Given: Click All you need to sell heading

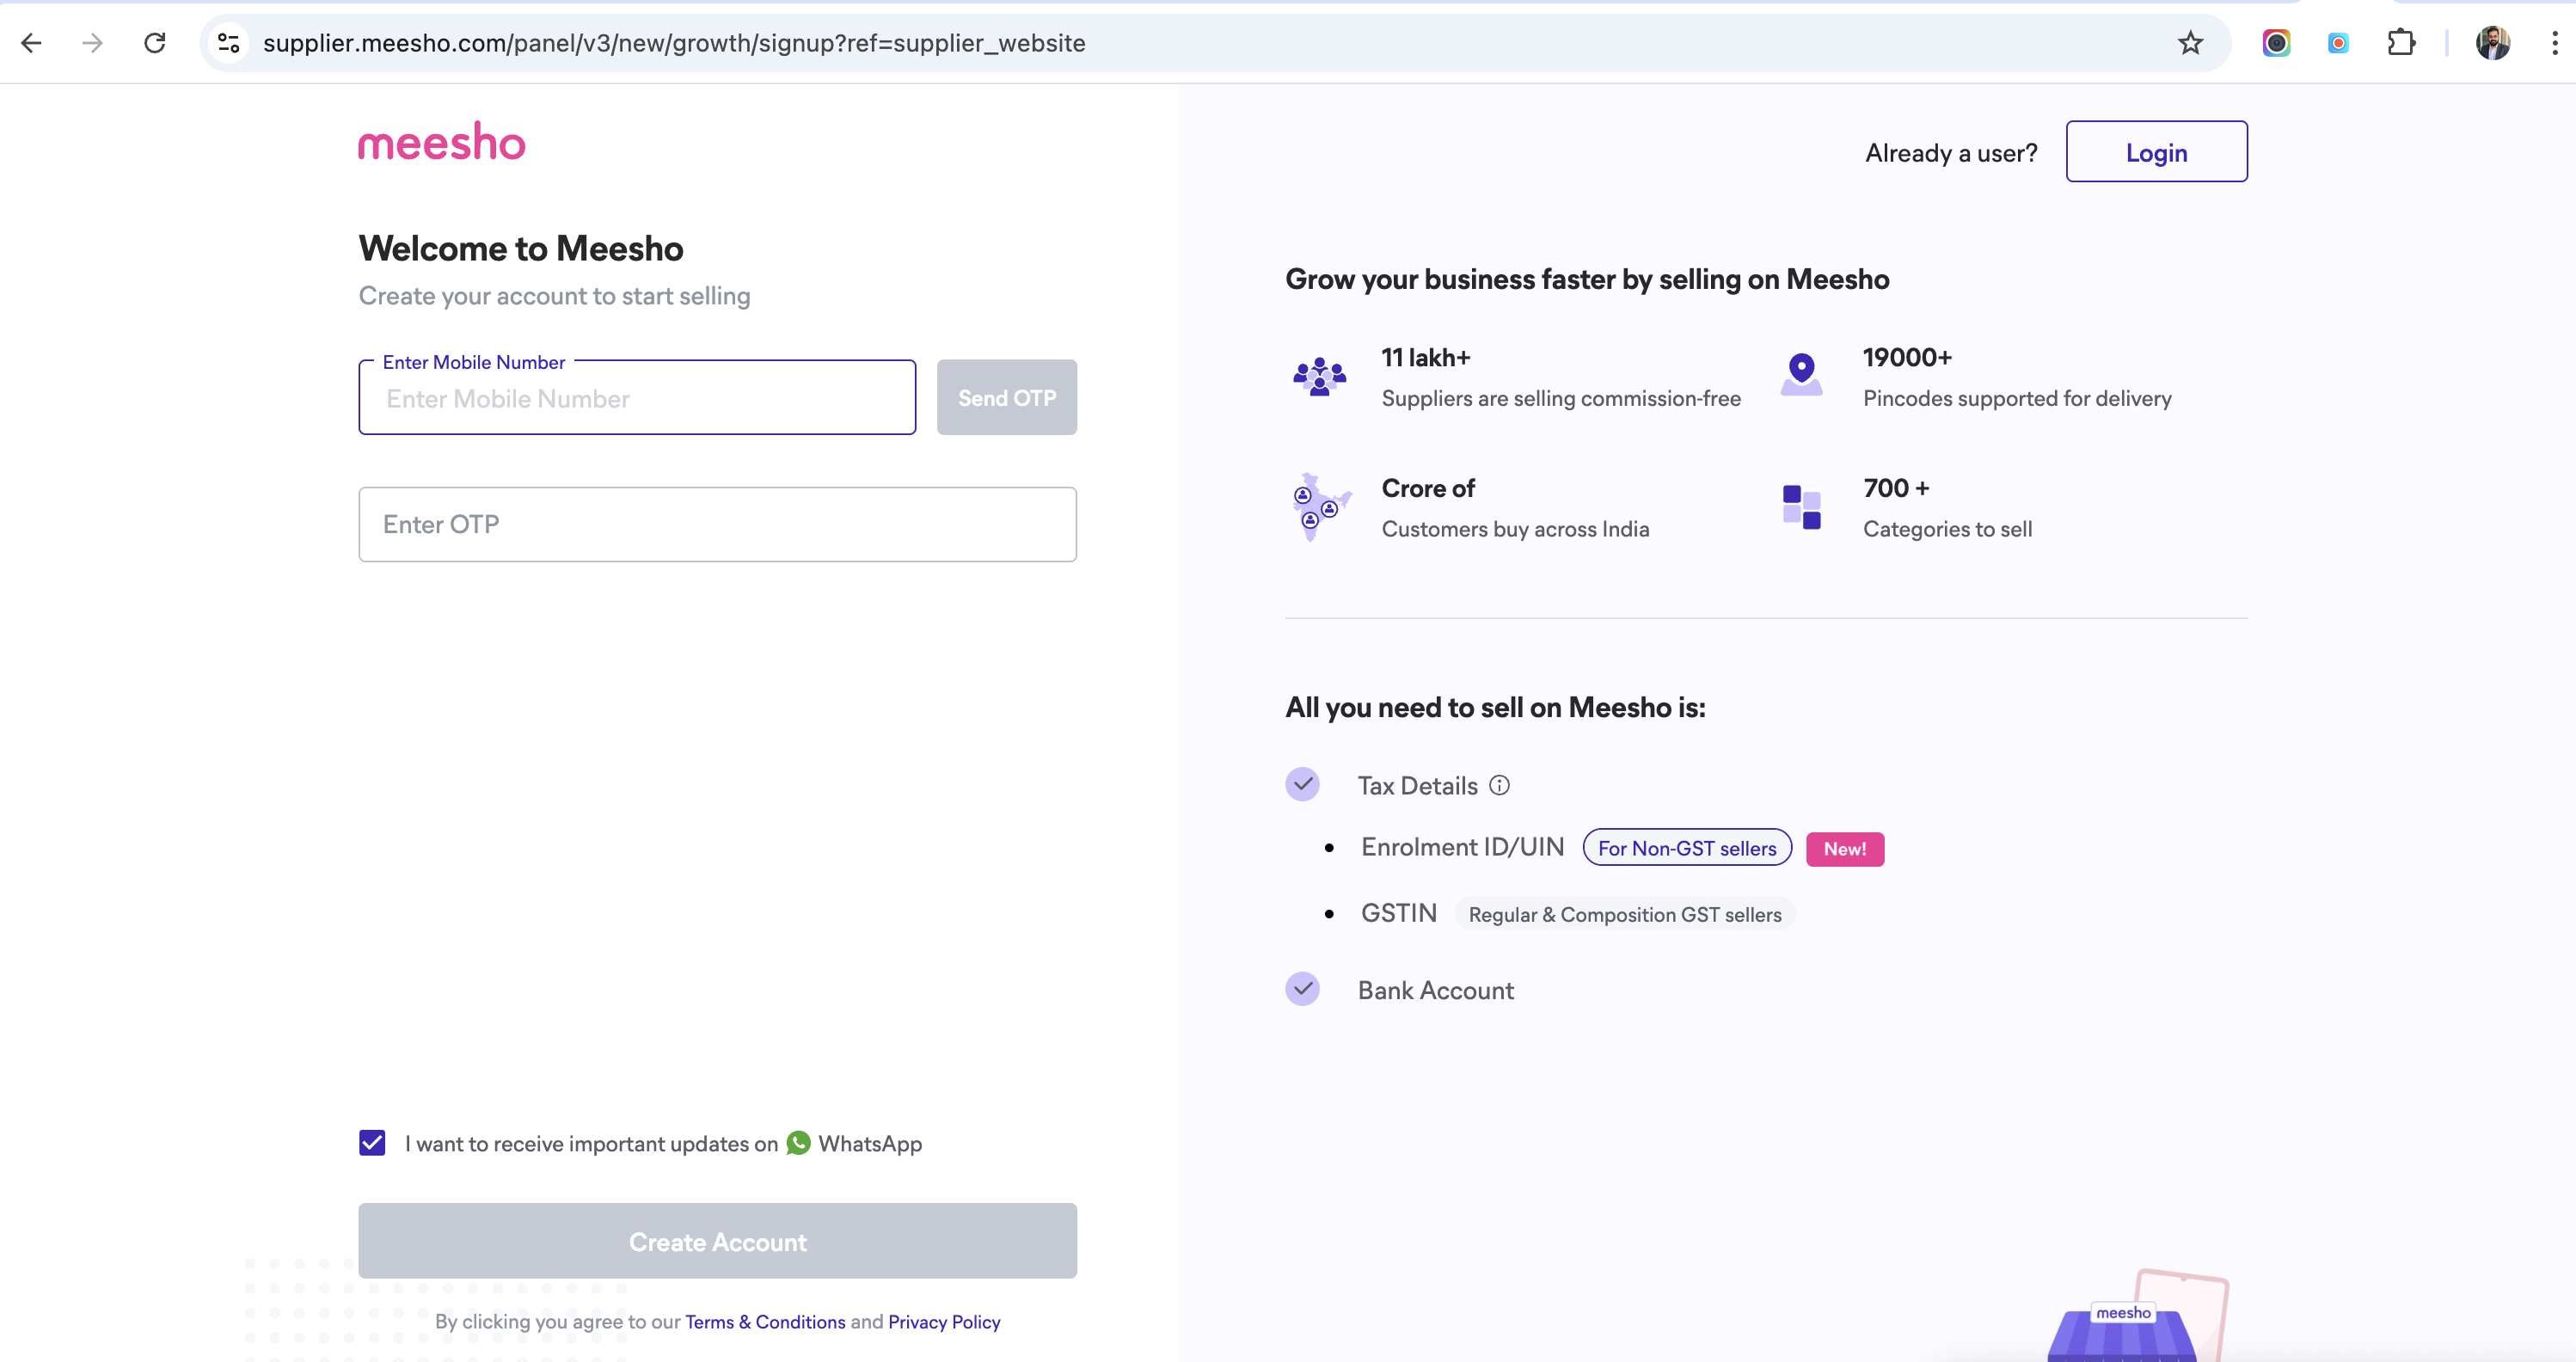Looking at the screenshot, I should tap(1495, 707).
